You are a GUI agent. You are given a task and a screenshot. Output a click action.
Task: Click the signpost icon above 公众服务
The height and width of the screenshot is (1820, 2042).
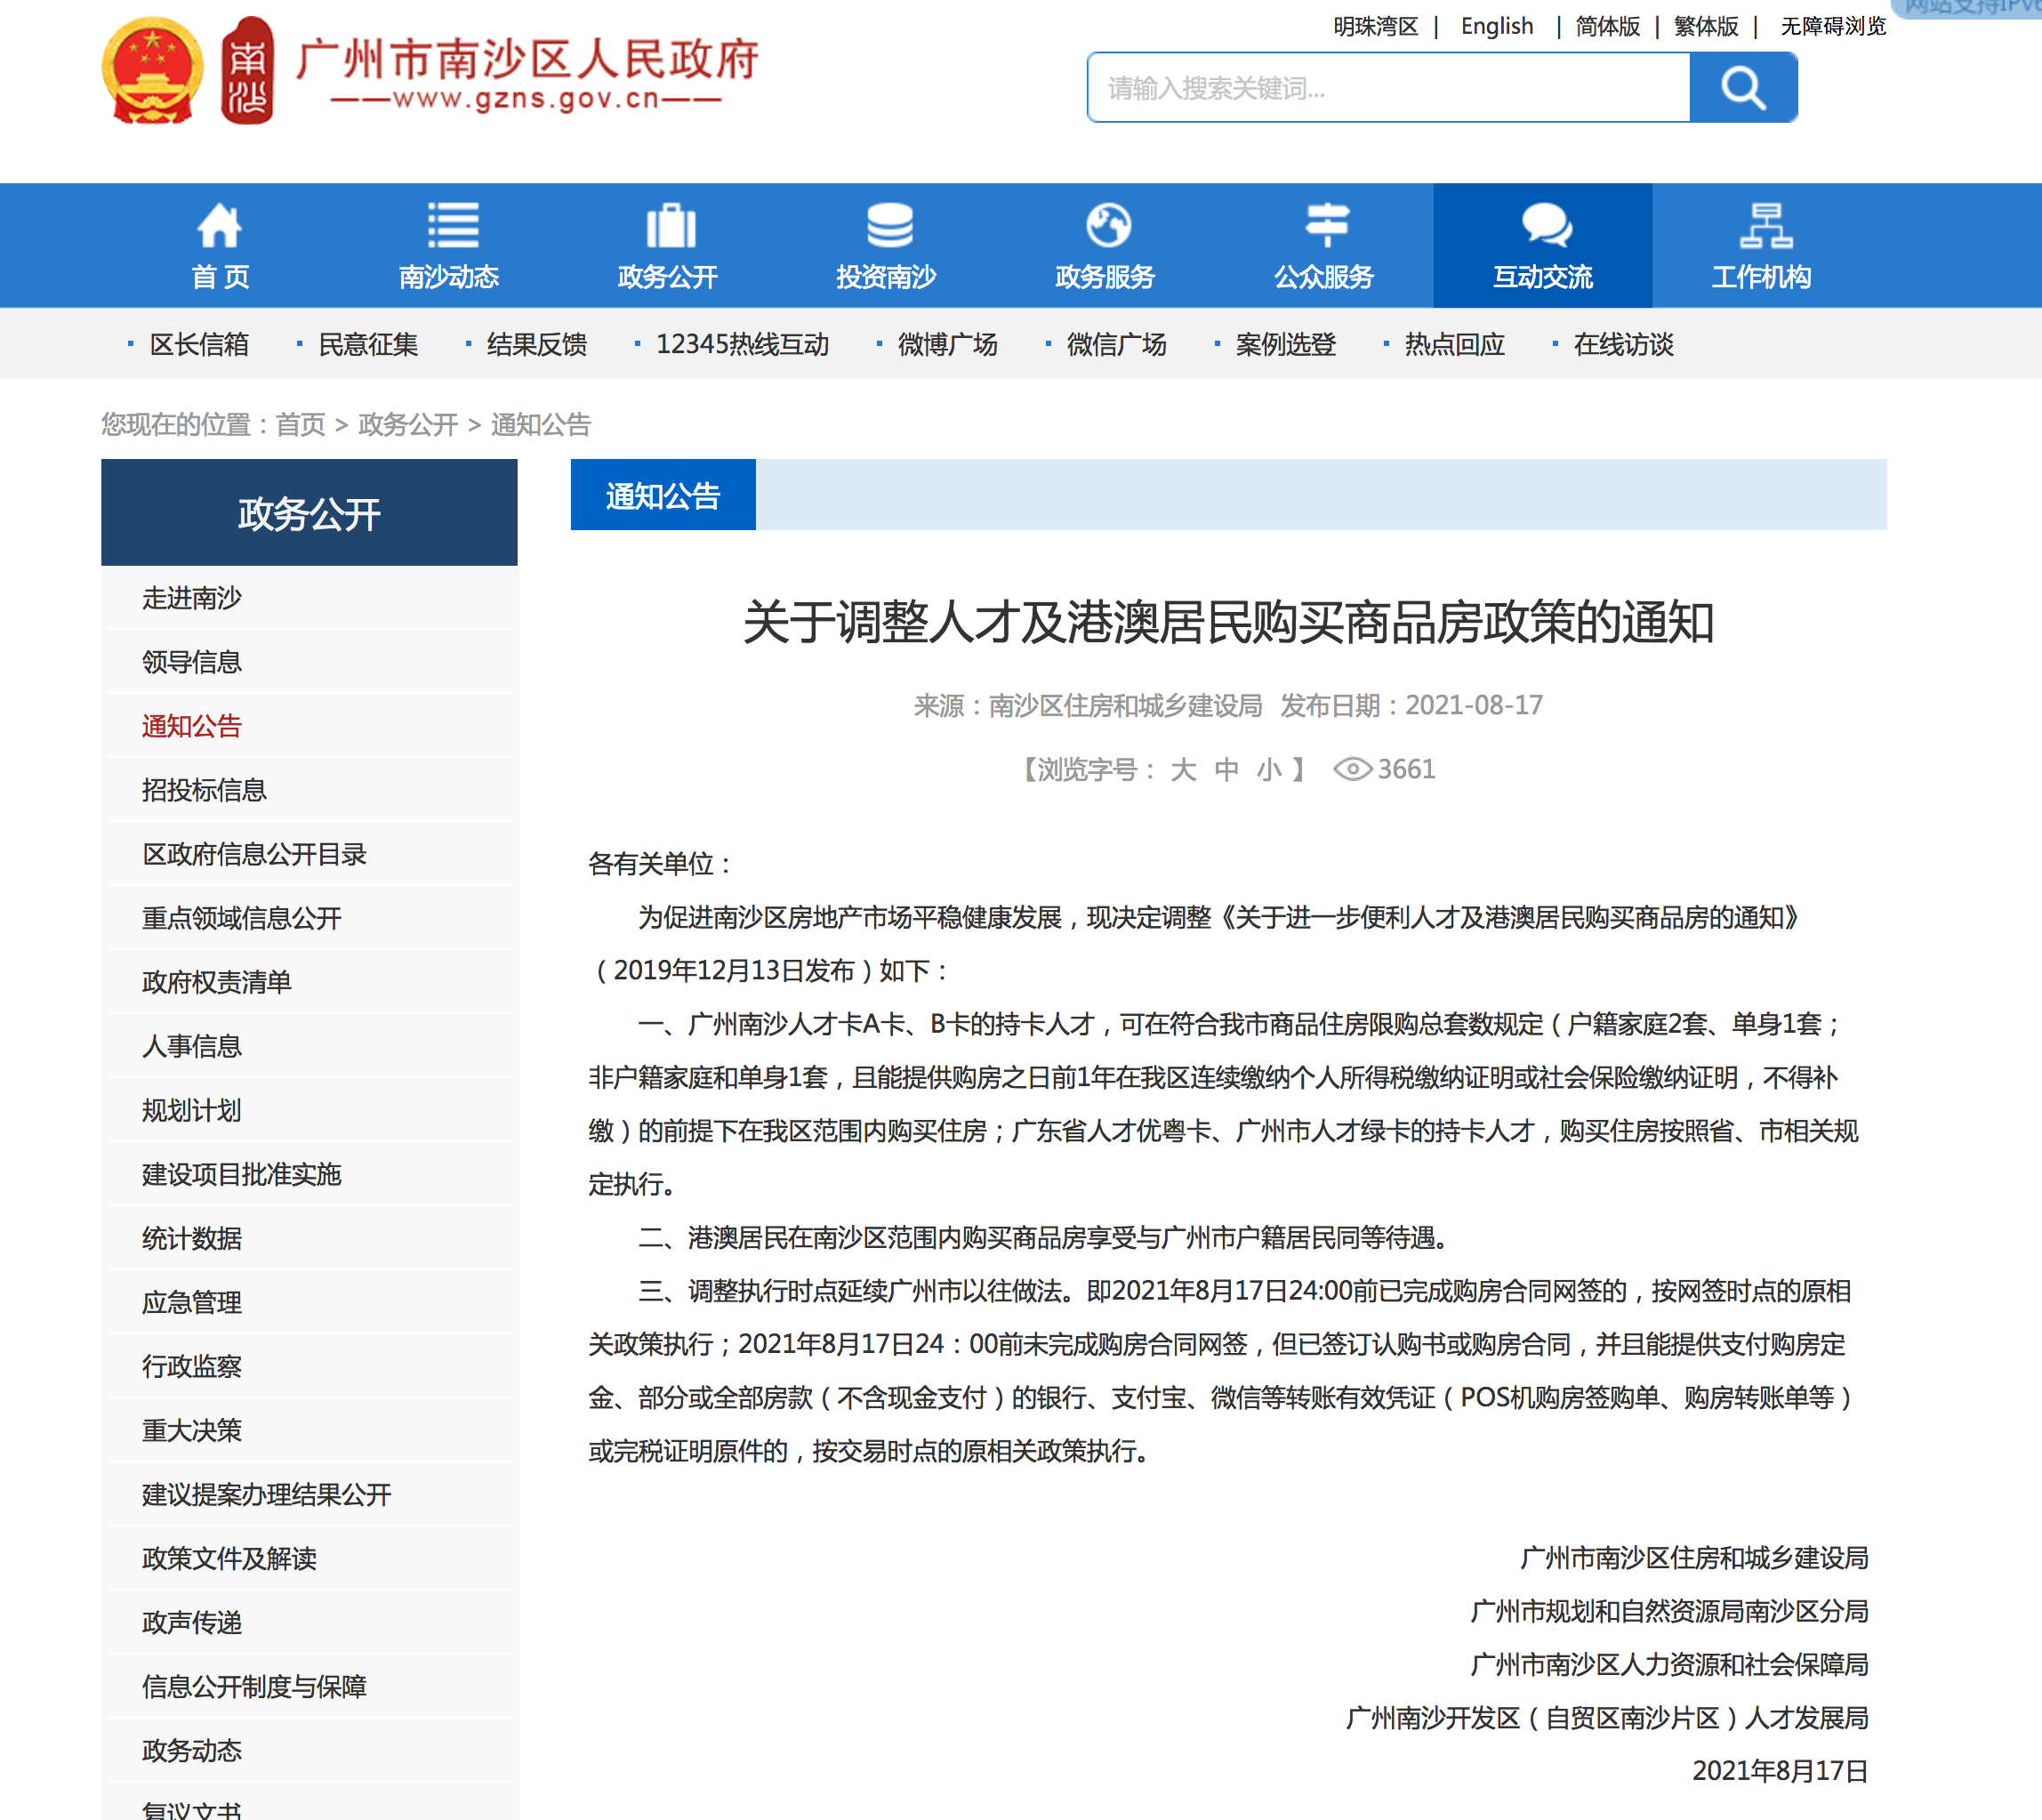point(1327,225)
